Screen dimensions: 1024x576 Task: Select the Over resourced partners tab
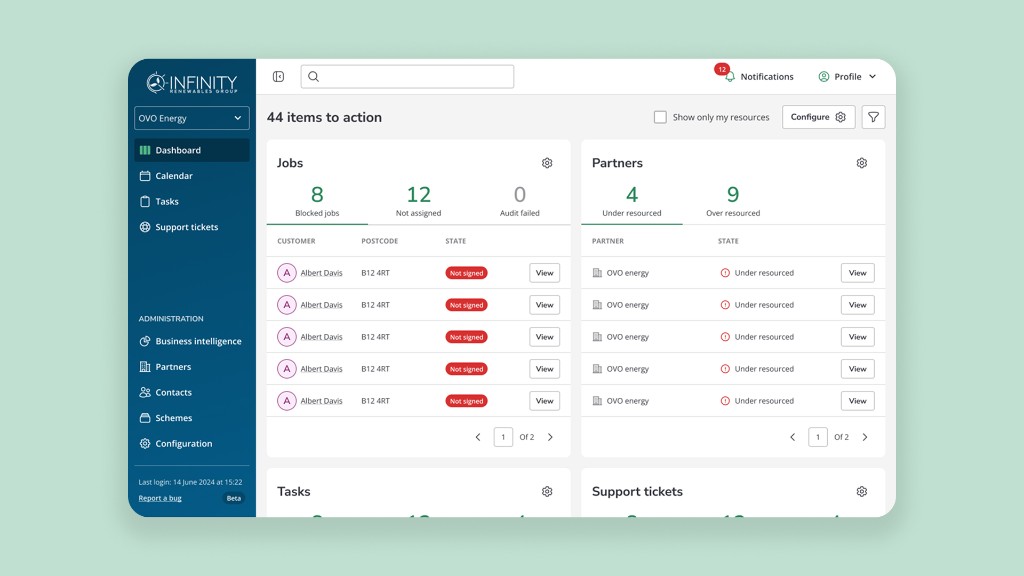(x=733, y=201)
